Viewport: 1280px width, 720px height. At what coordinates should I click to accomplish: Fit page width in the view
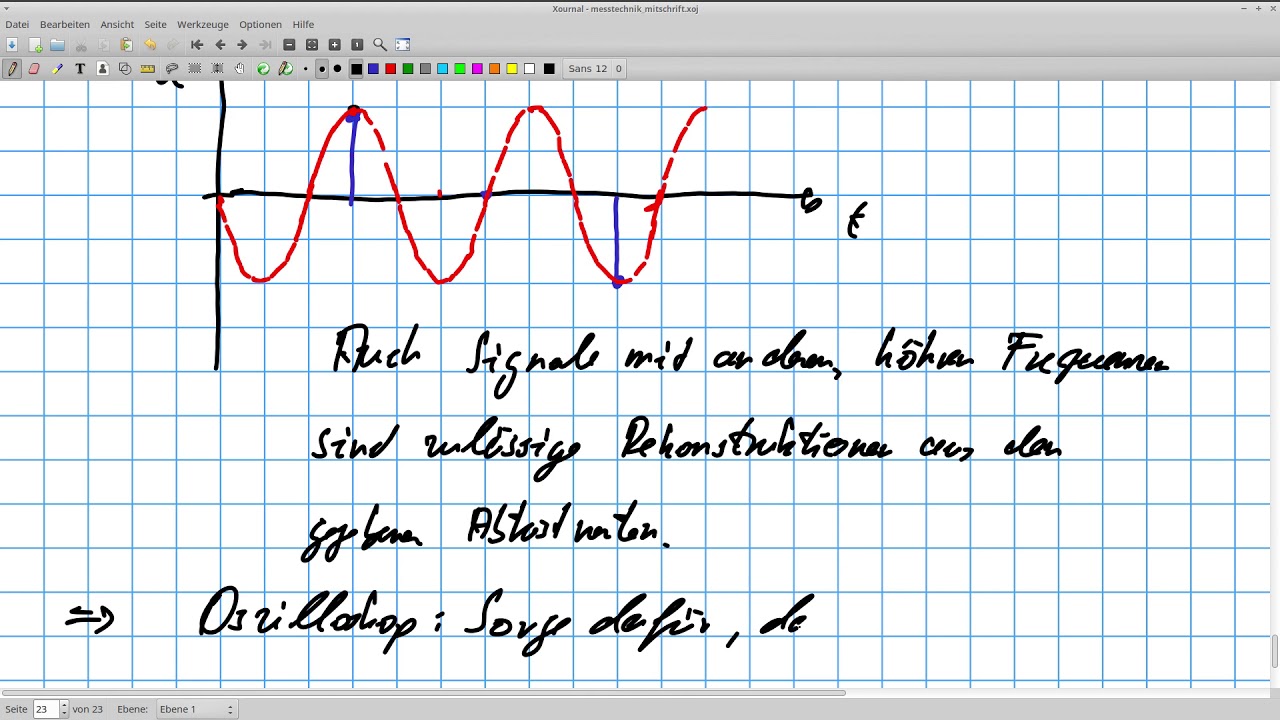[312, 45]
